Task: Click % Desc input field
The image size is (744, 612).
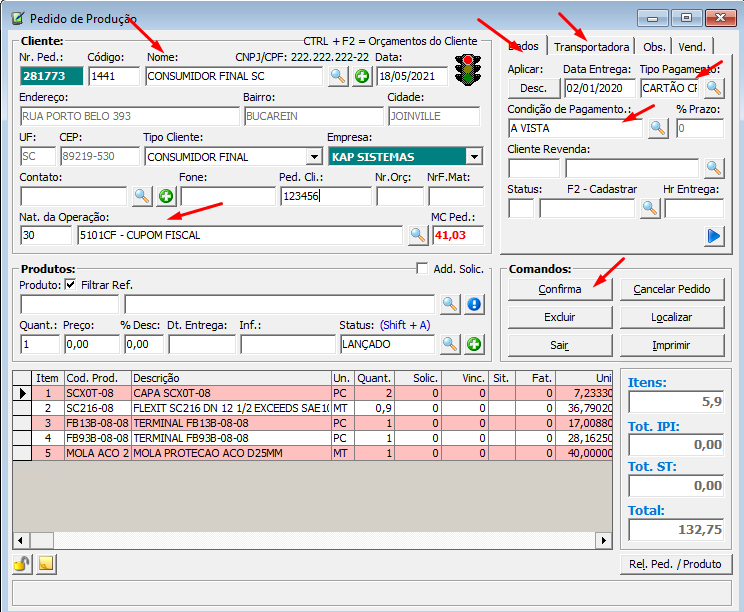Action: tap(144, 344)
